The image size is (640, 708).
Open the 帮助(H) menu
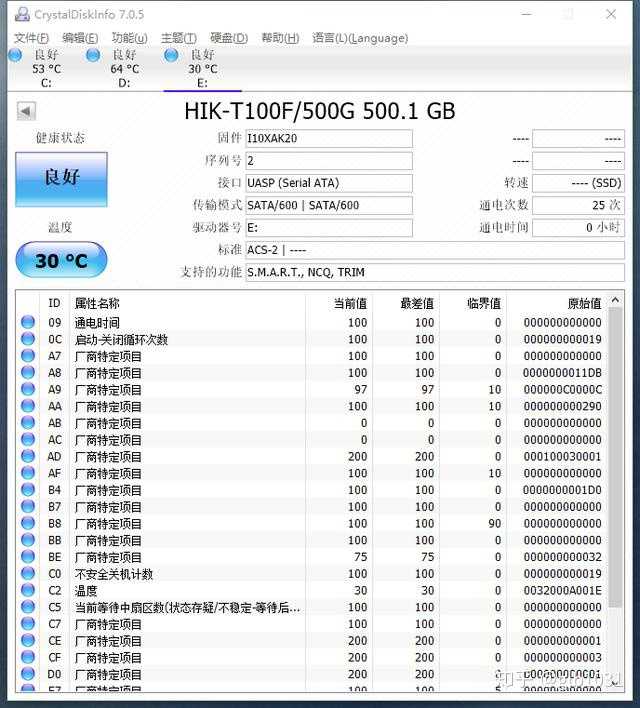[x=280, y=38]
